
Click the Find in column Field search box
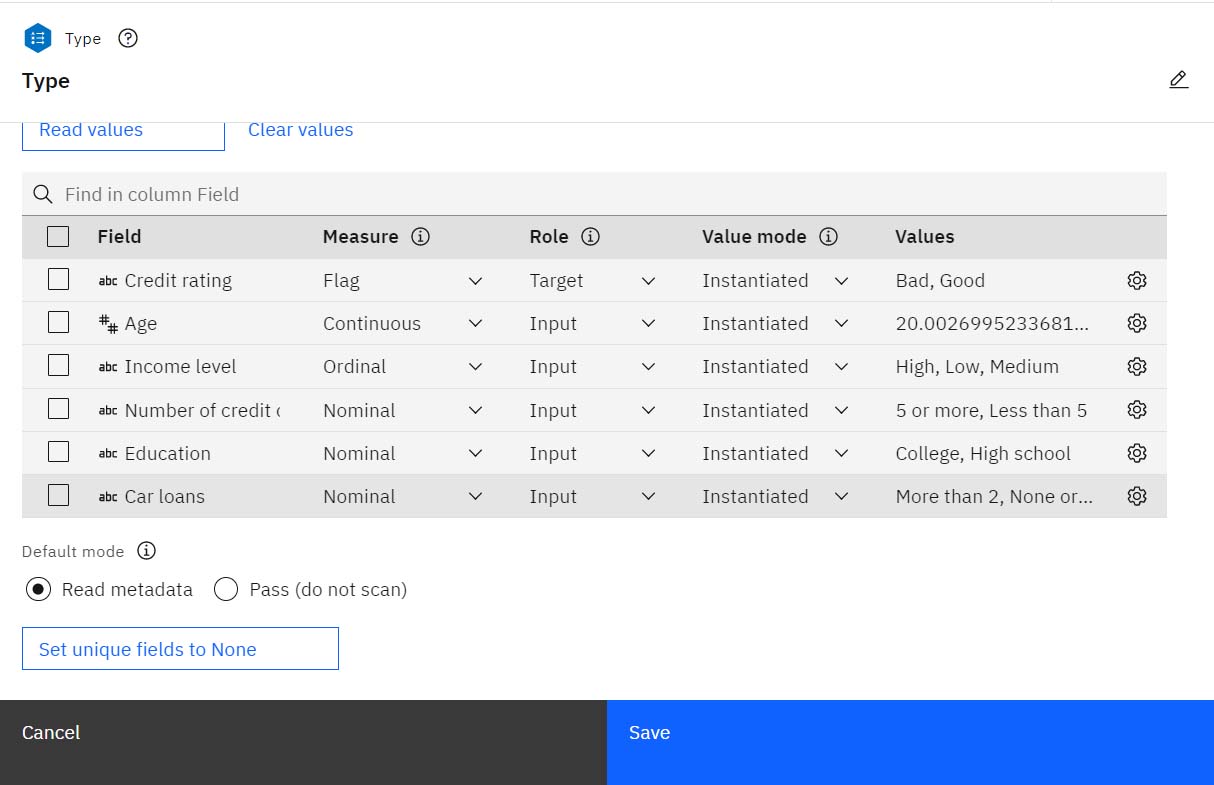594,194
